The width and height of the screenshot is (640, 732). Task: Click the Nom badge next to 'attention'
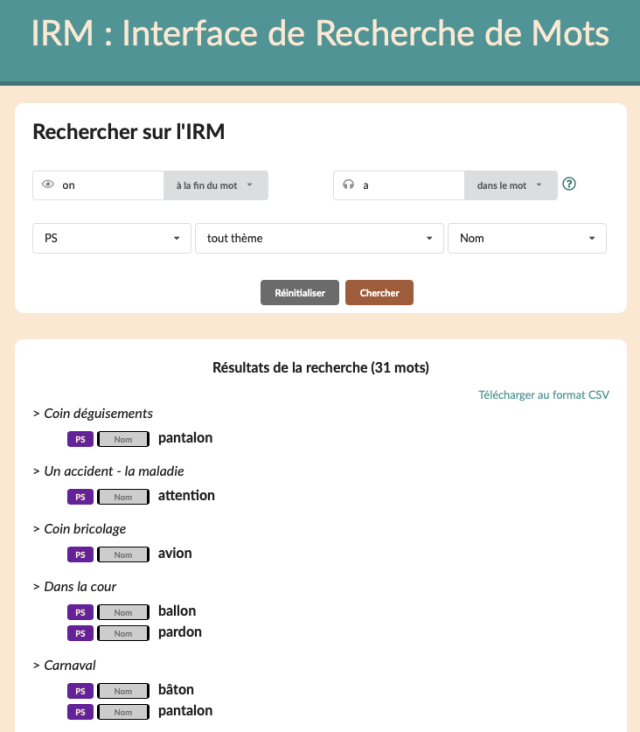pos(123,497)
